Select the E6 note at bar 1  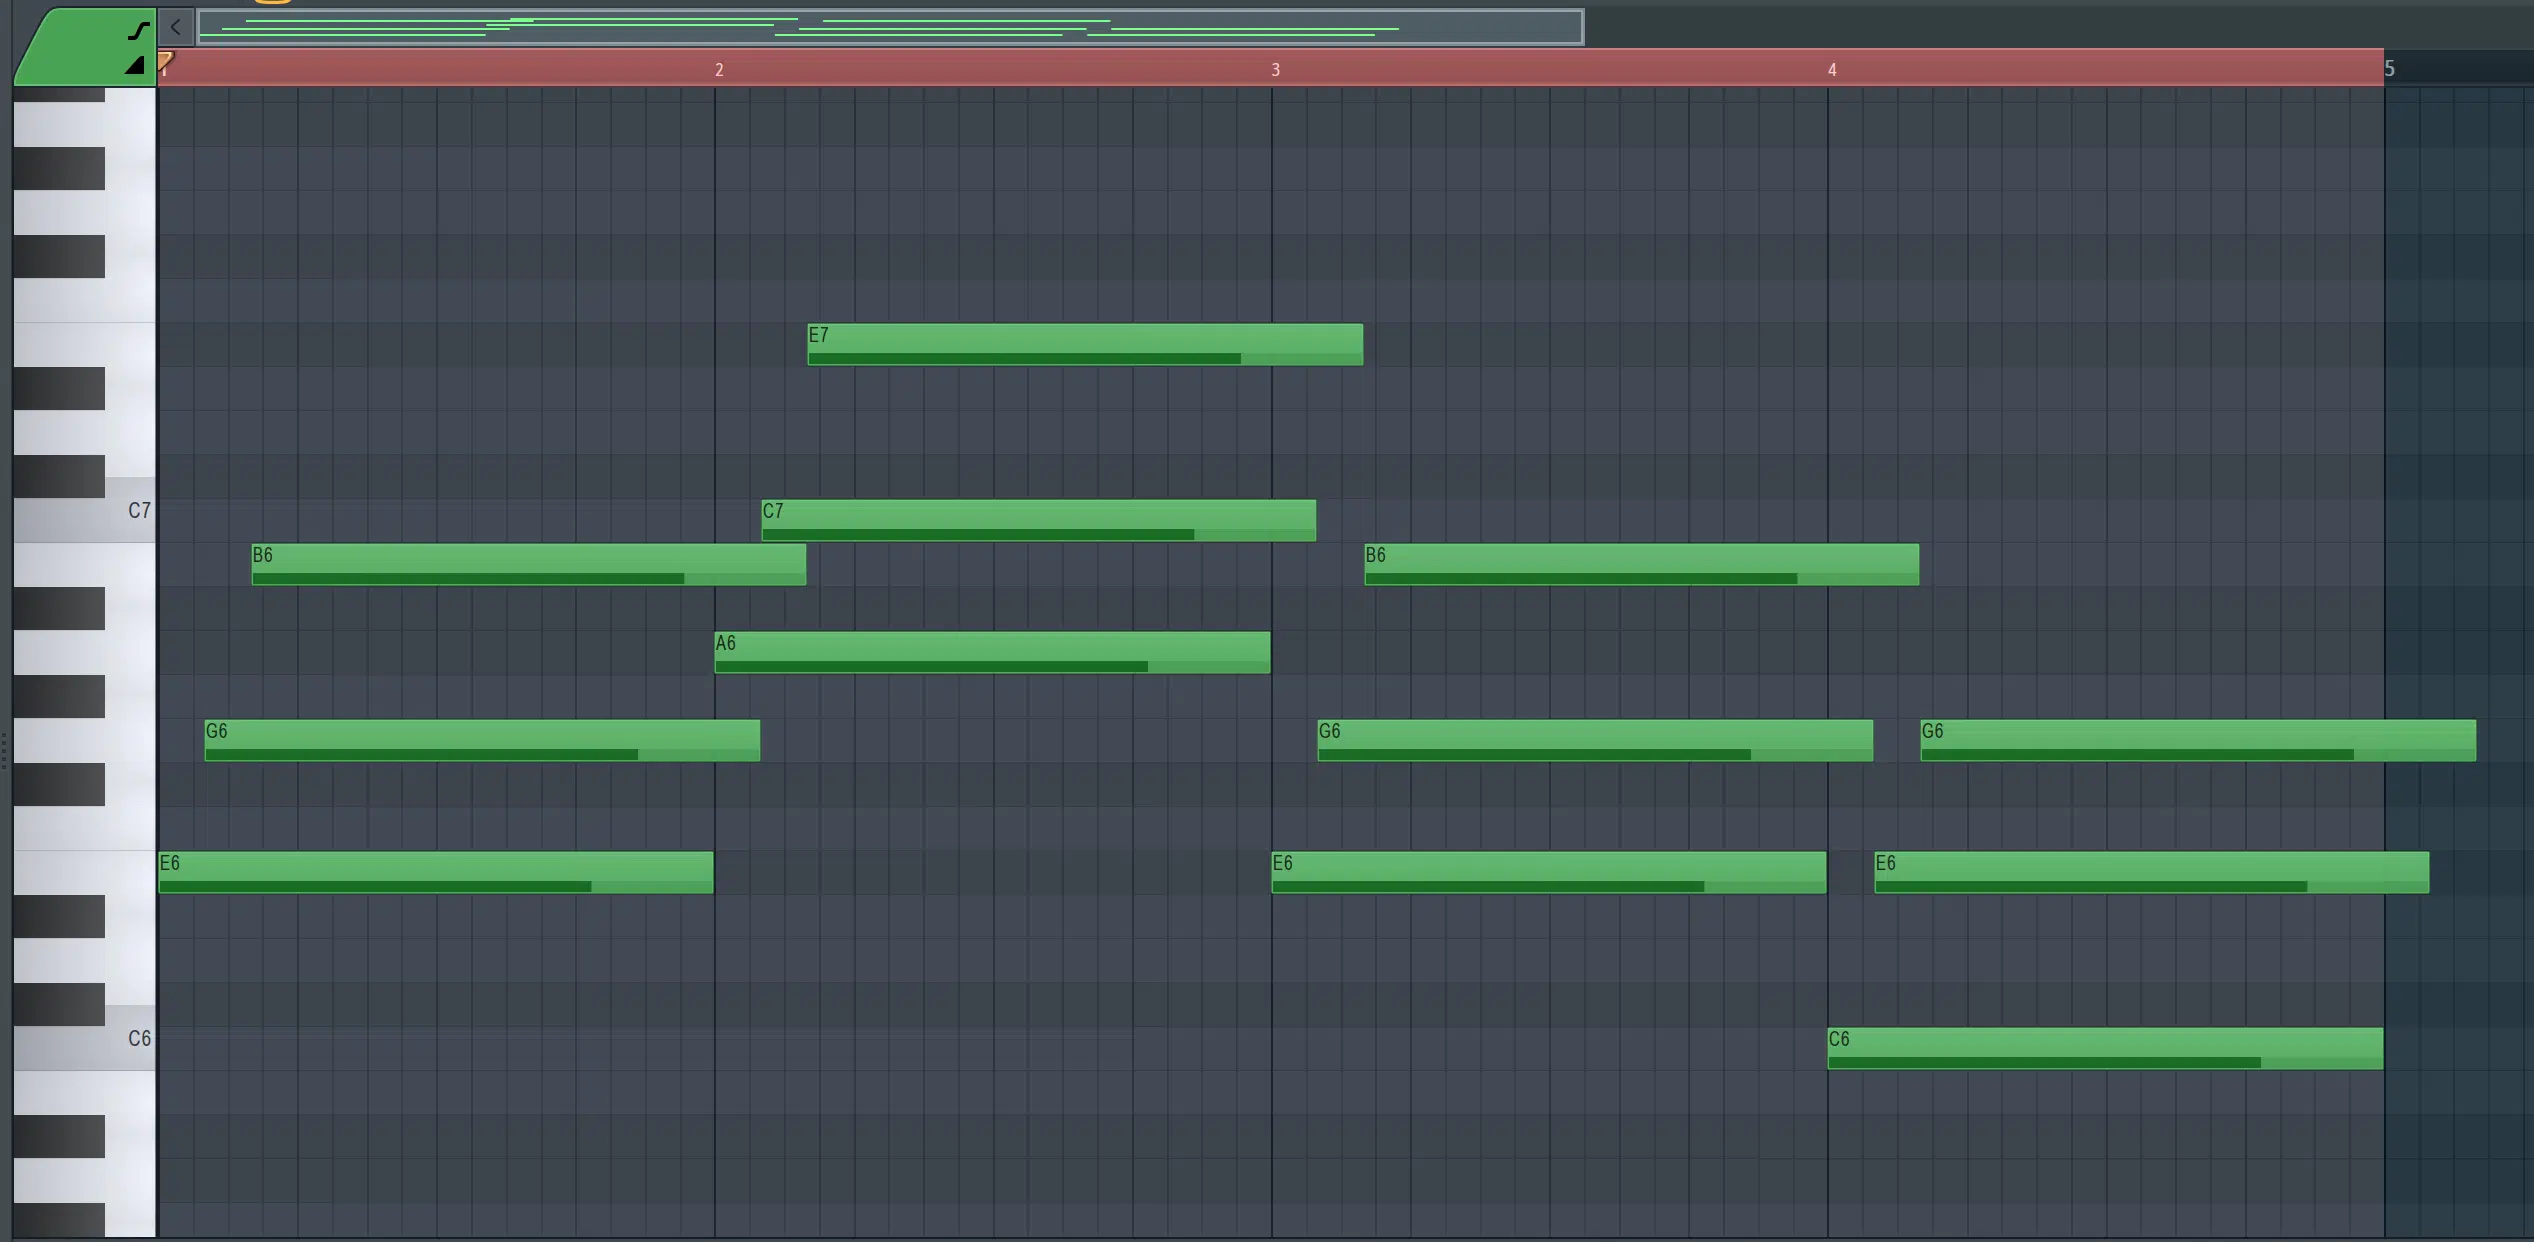coord(436,872)
